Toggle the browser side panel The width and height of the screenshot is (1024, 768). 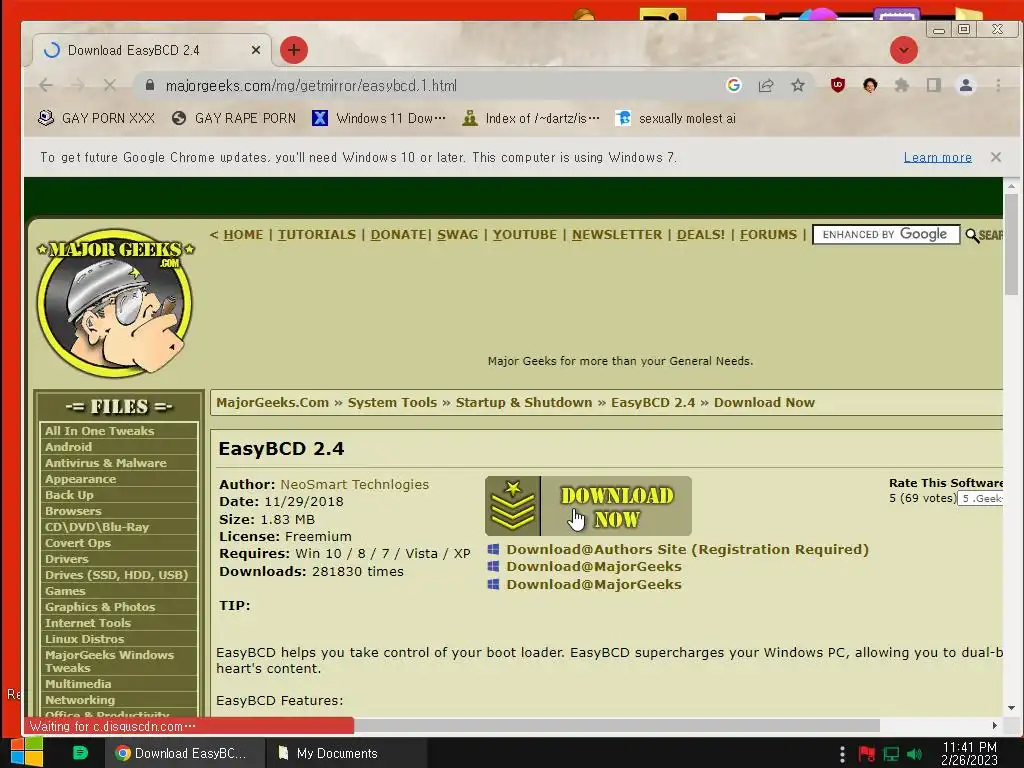(934, 86)
